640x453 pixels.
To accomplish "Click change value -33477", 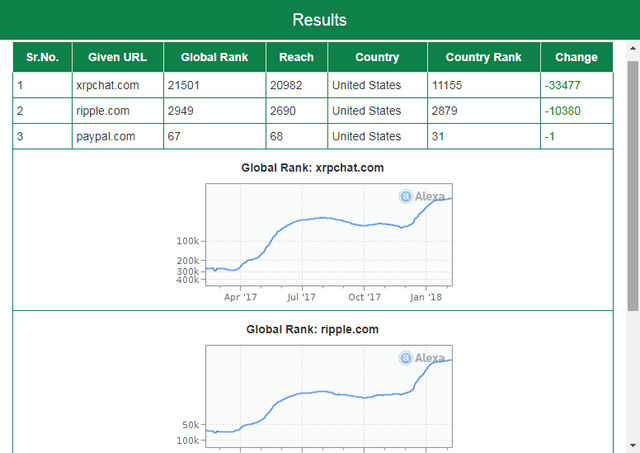I will [x=562, y=85].
